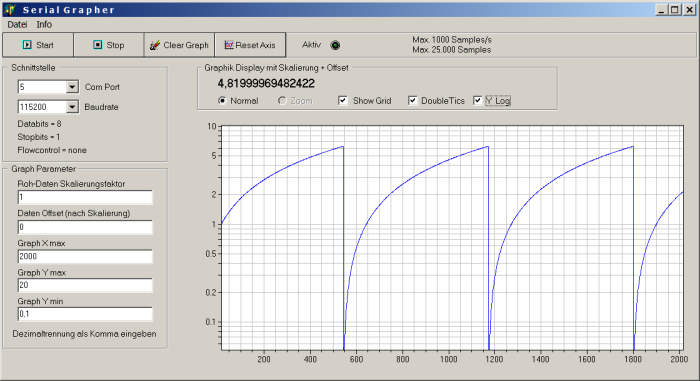Click the Graph X max field
Screen dimensions: 700x381
coord(85,256)
